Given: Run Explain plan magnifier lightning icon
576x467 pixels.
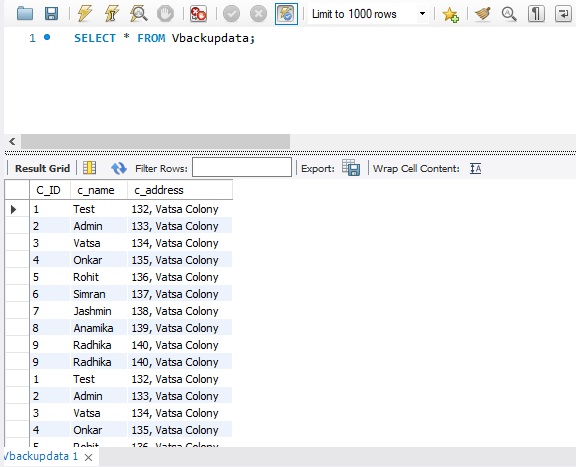Looking at the screenshot, I should point(139,14).
